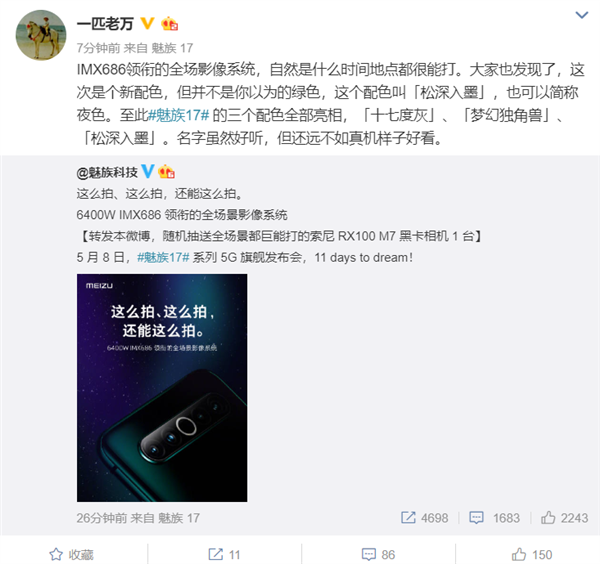
Task: Open #魅族17# hashtag in main post
Action: pyautogui.click(x=178, y=115)
